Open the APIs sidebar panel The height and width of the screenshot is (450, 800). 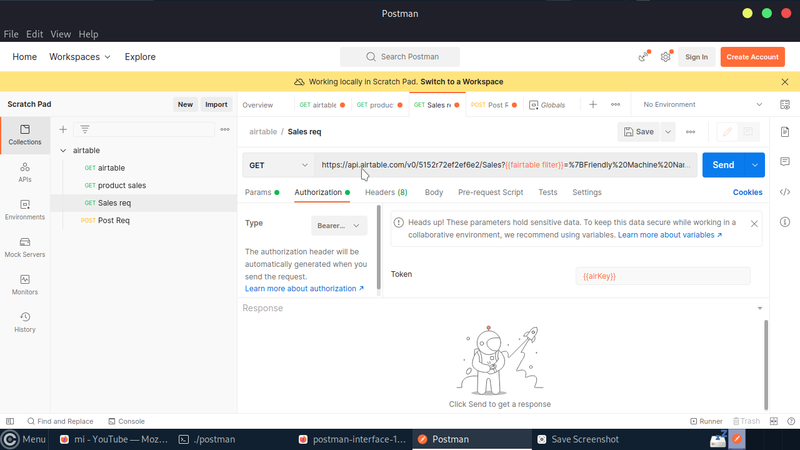24,172
